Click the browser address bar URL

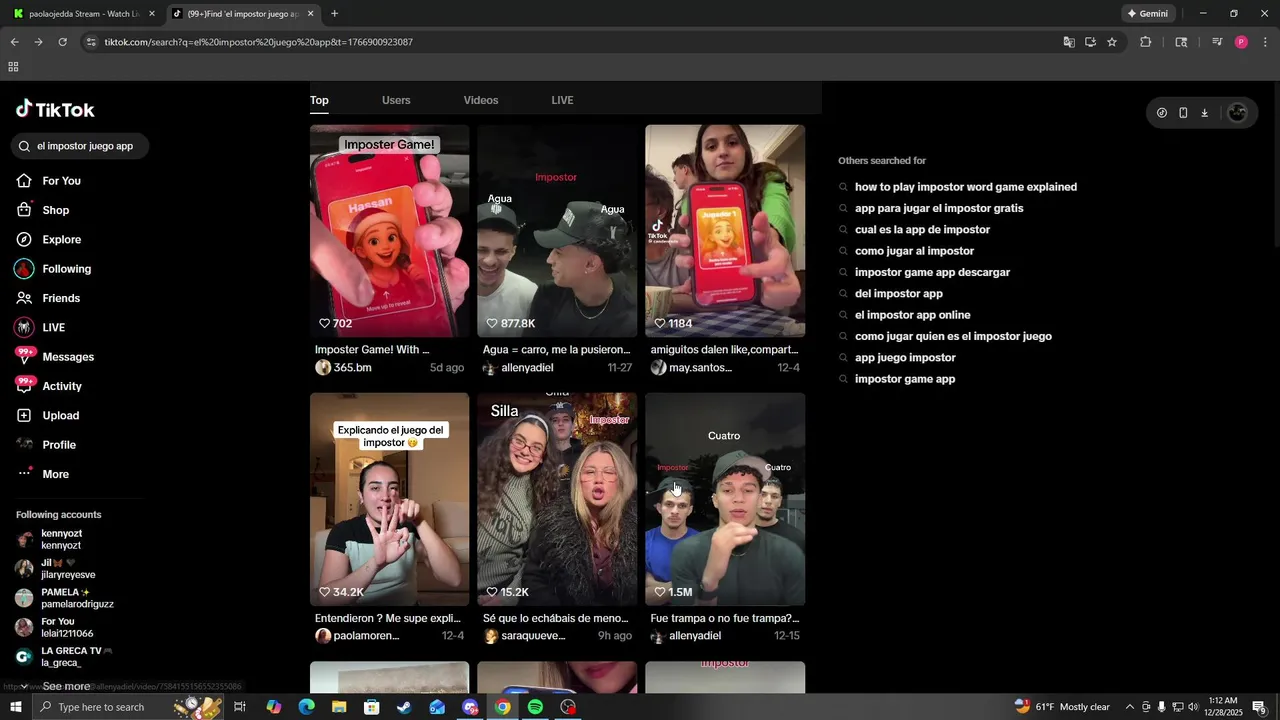(258, 42)
